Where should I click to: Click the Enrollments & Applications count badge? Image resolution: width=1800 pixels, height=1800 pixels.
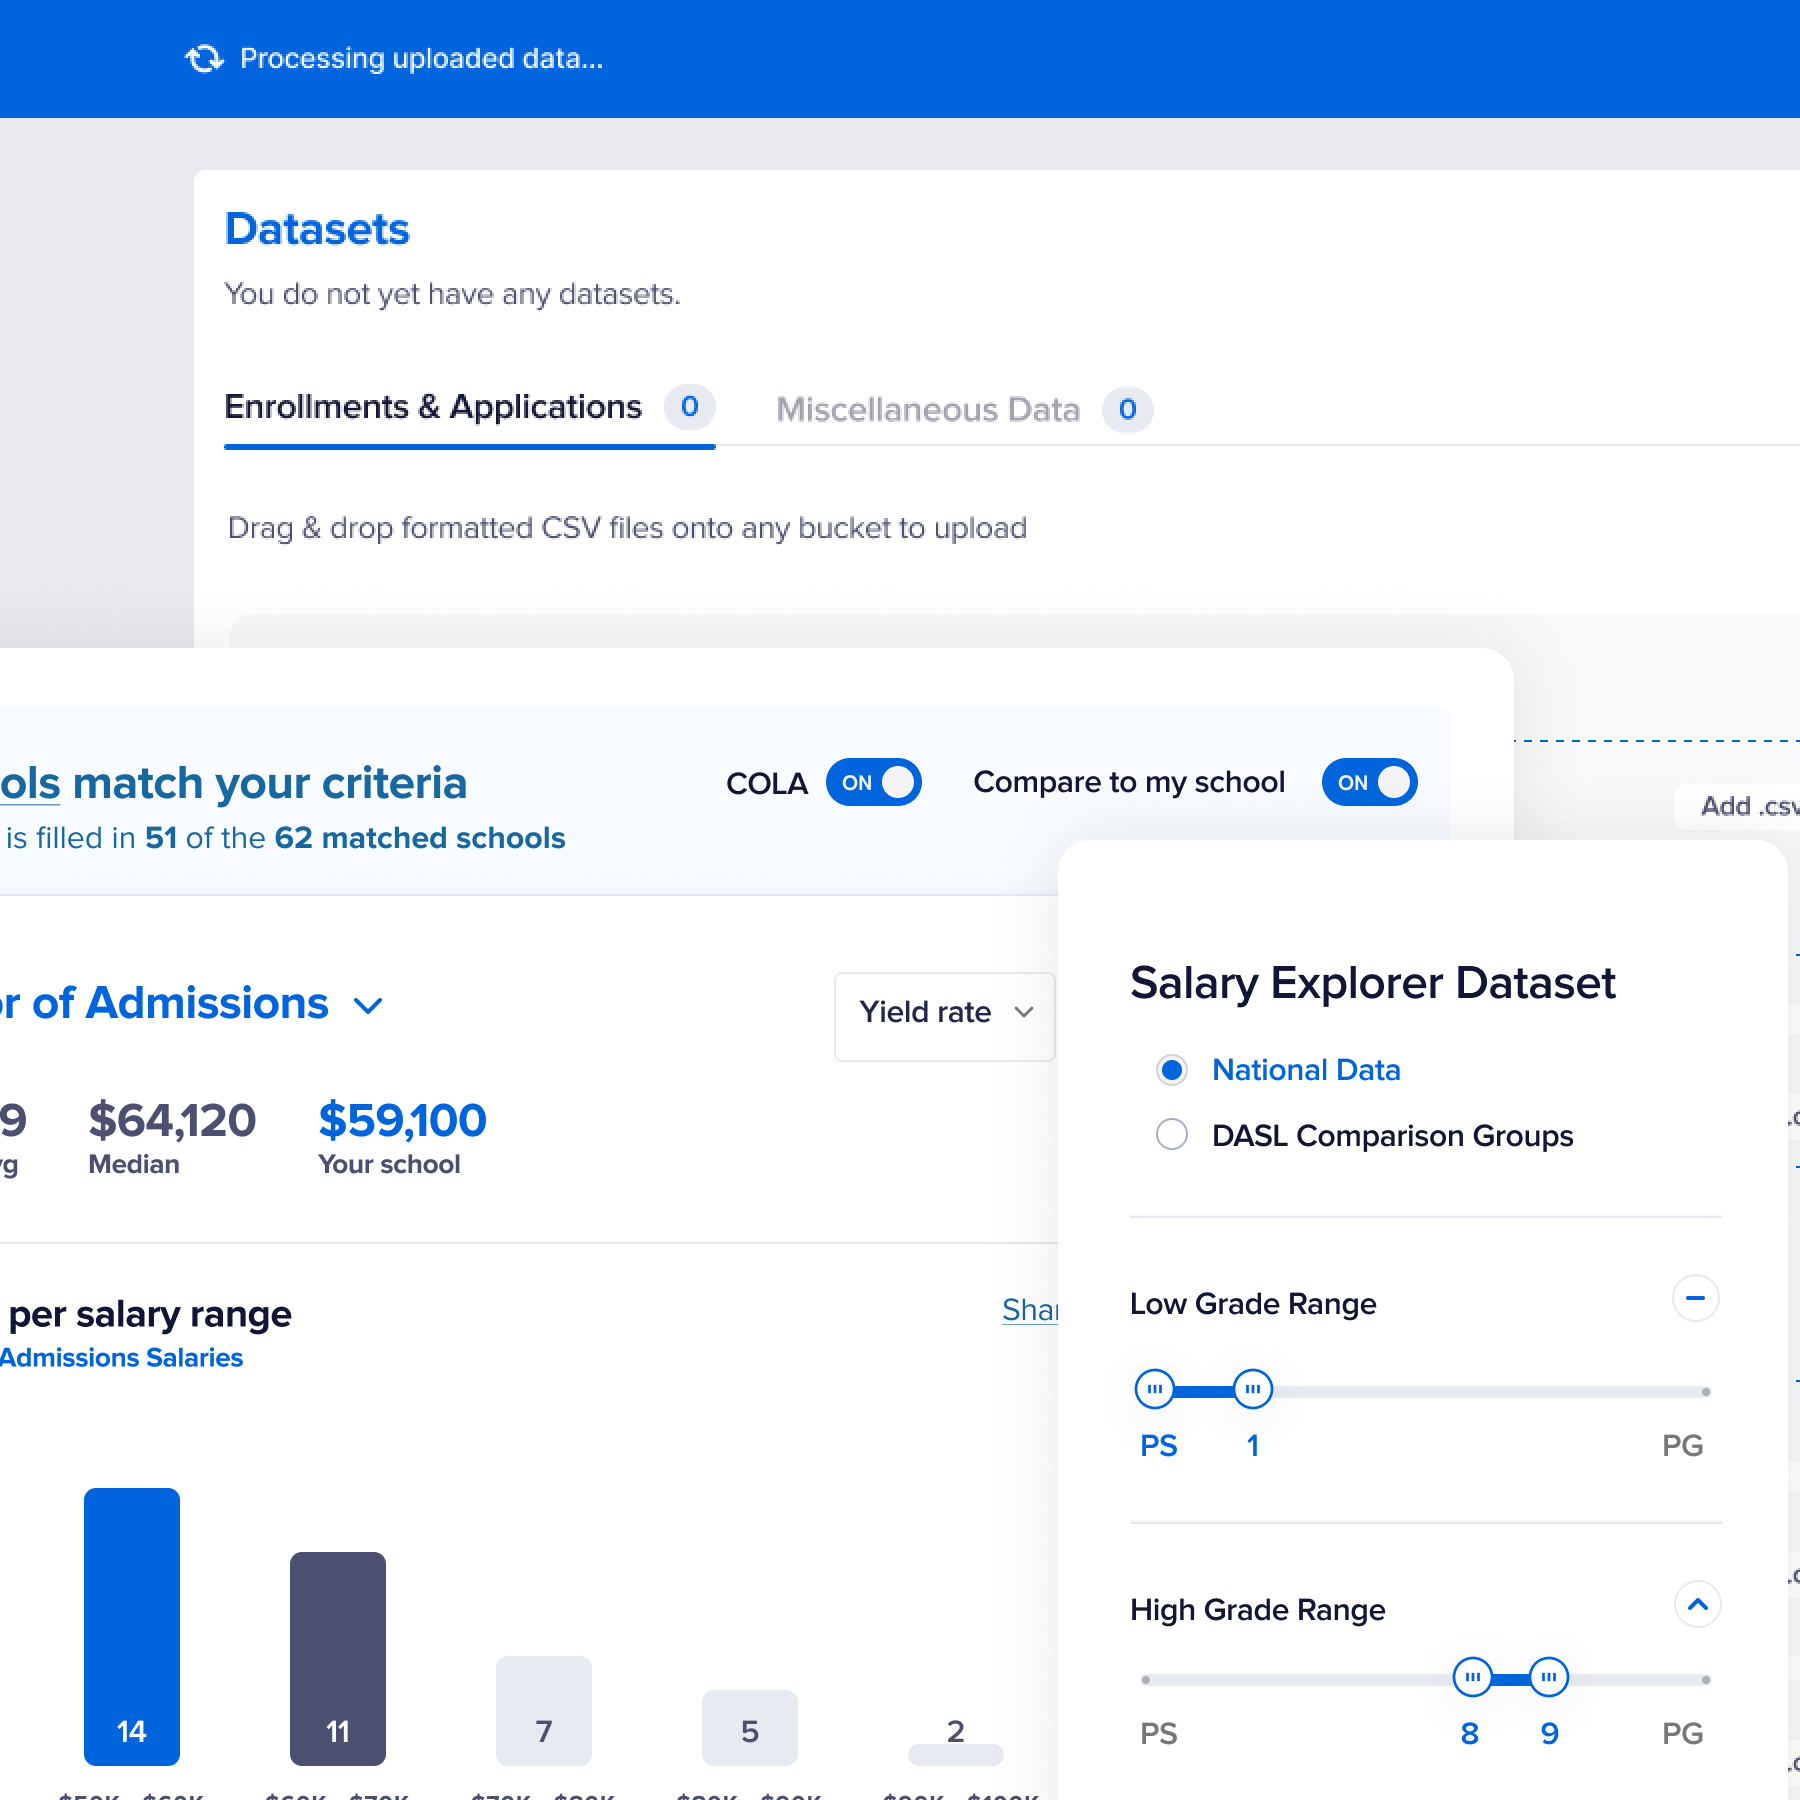point(689,407)
